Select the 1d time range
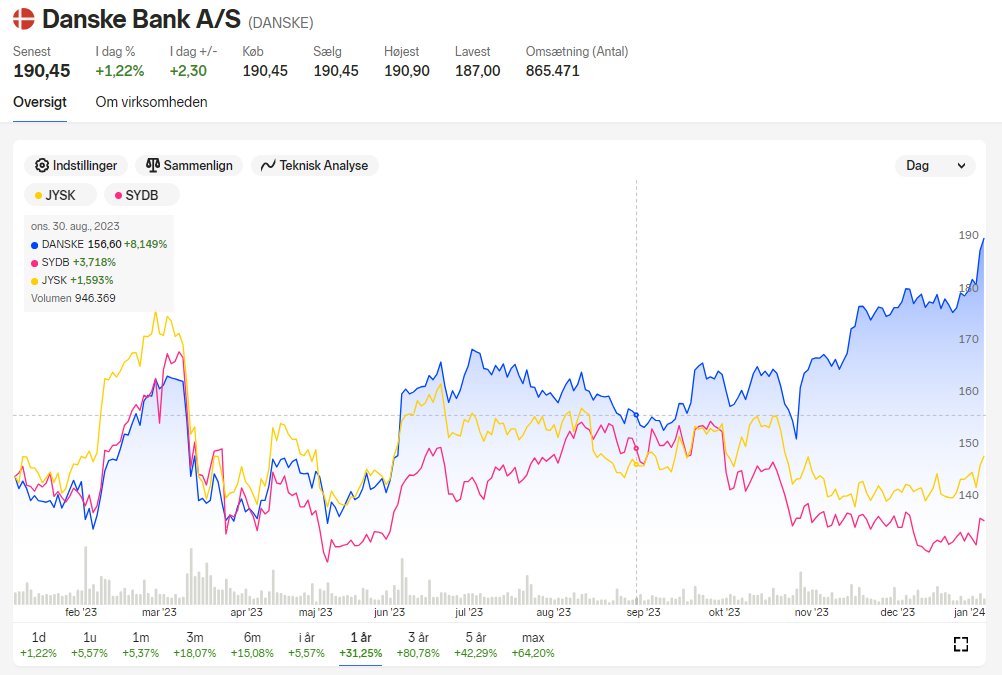 [38, 645]
